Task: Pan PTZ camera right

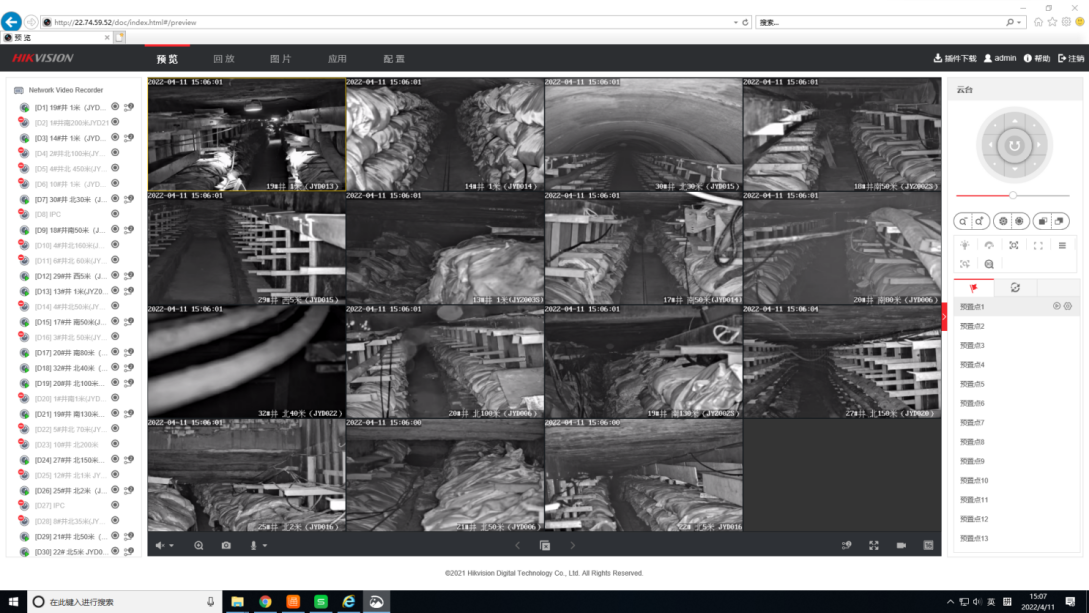Action: [1039, 145]
